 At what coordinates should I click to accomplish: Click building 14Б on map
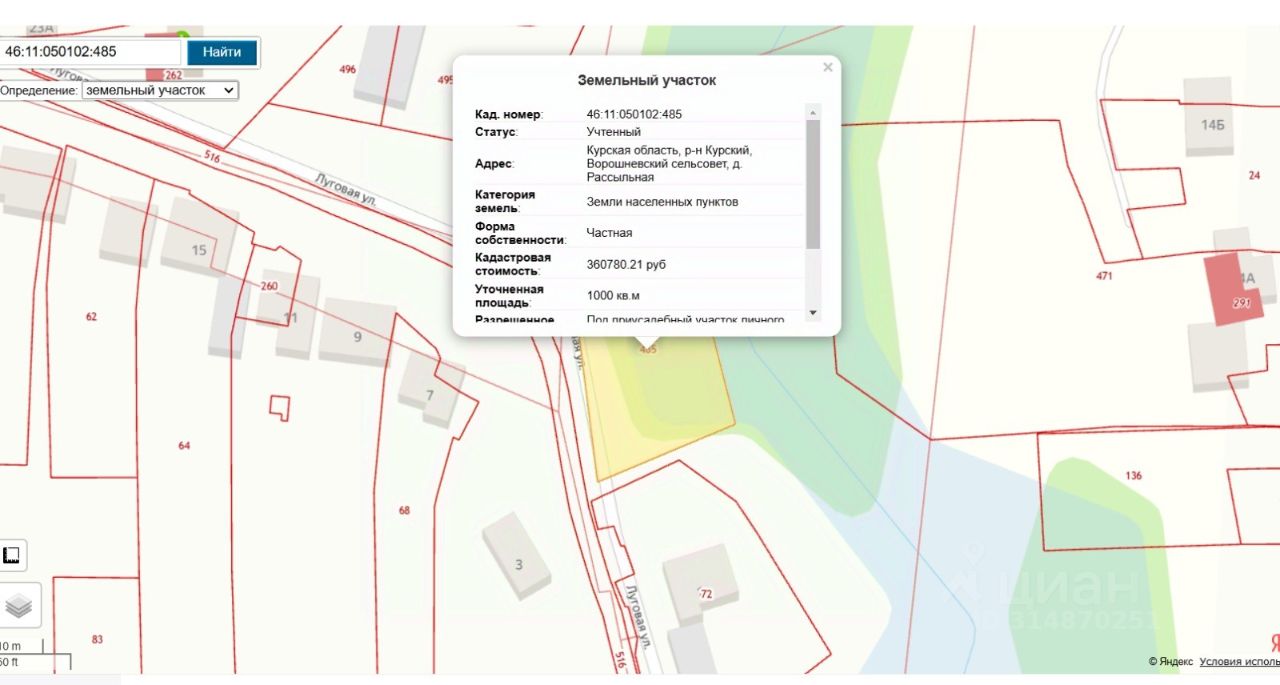tap(1212, 125)
